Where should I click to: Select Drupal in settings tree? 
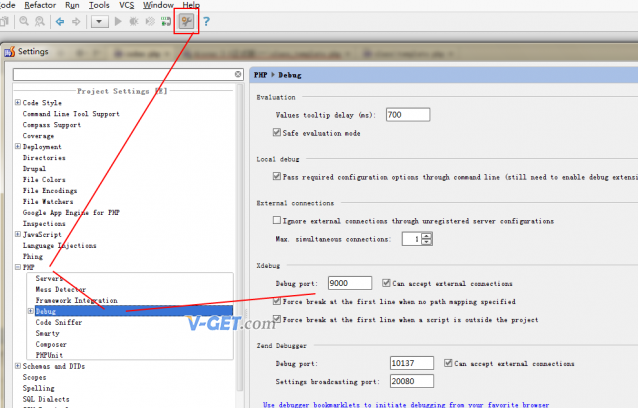click(x=34, y=169)
